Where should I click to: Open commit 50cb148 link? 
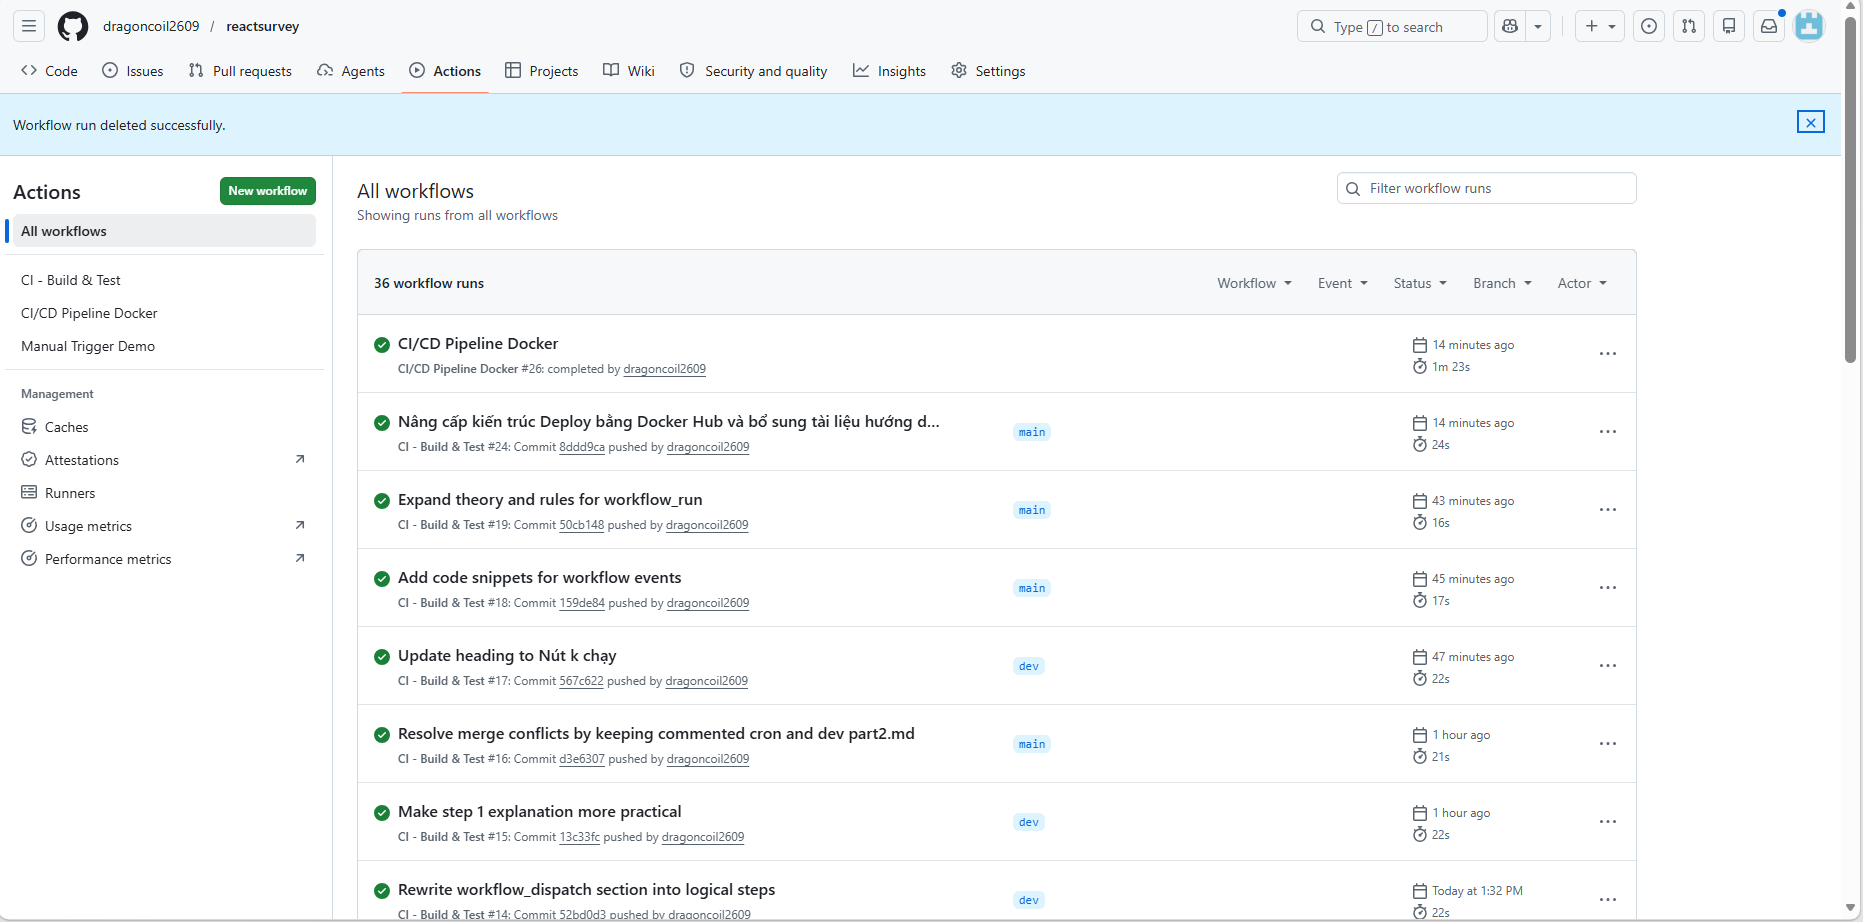581,525
